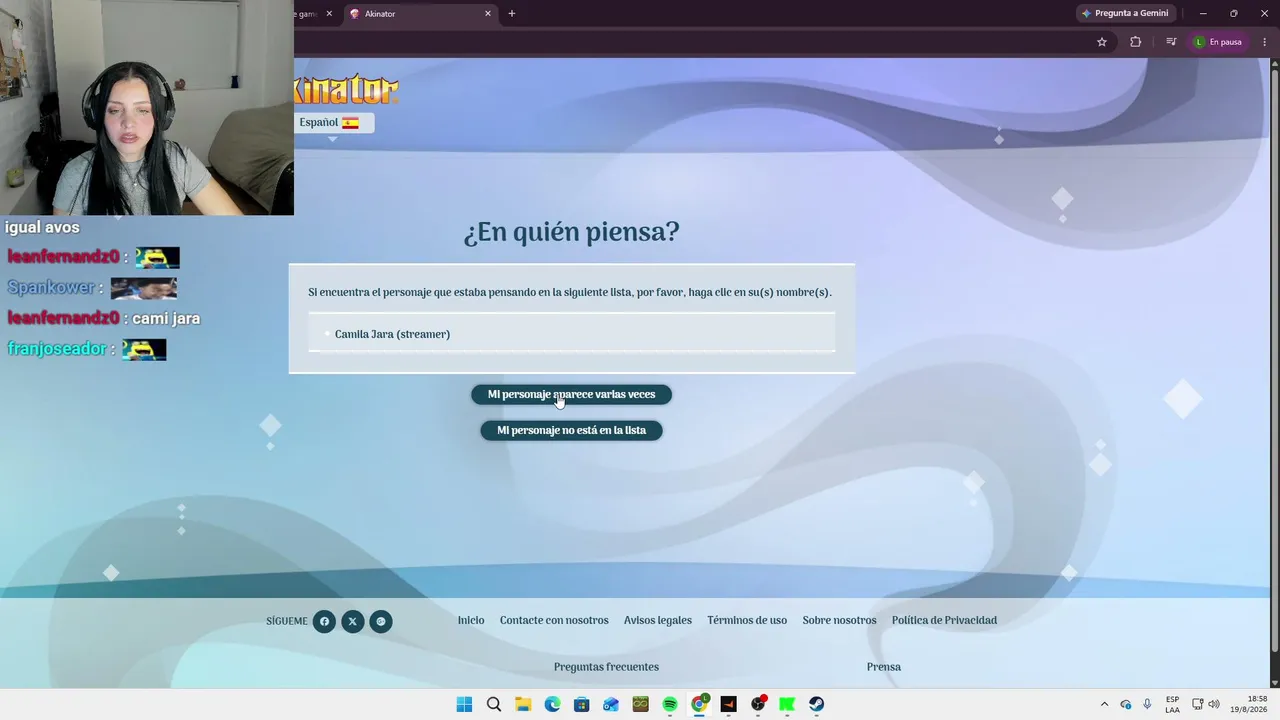1280x720 pixels.
Task: Open the black app with orange logo in taskbar
Action: [729, 704]
